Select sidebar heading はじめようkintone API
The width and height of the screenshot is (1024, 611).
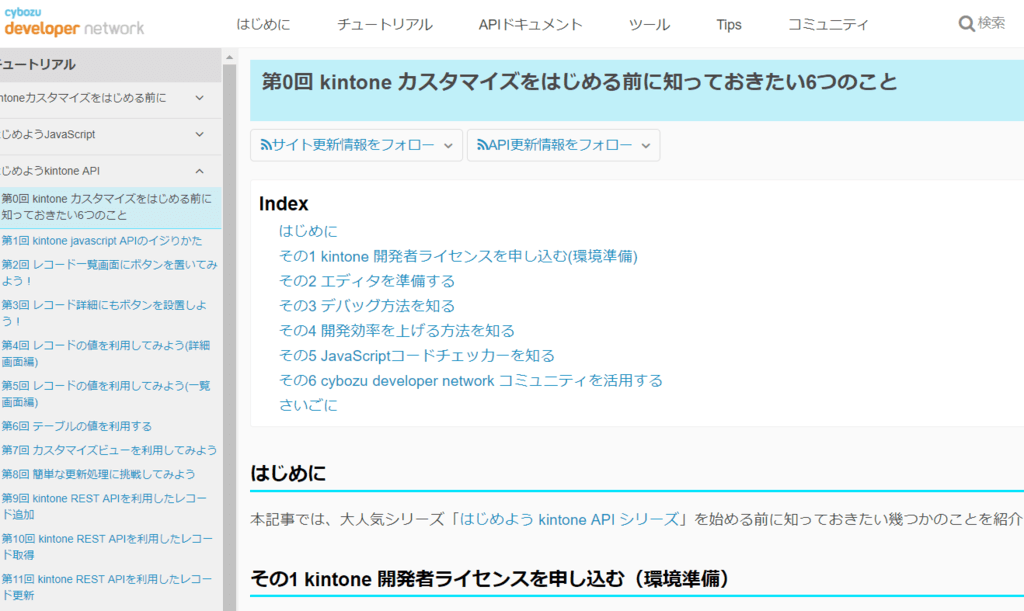point(50,171)
